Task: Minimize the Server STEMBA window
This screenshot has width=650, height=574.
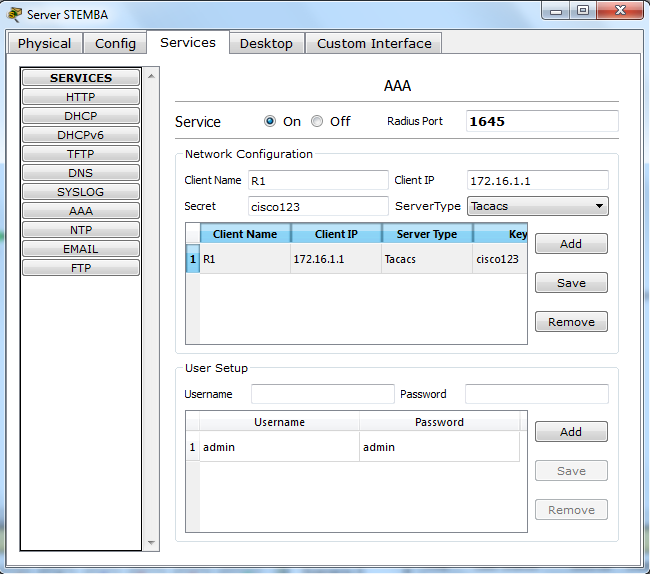Action: [x=556, y=11]
